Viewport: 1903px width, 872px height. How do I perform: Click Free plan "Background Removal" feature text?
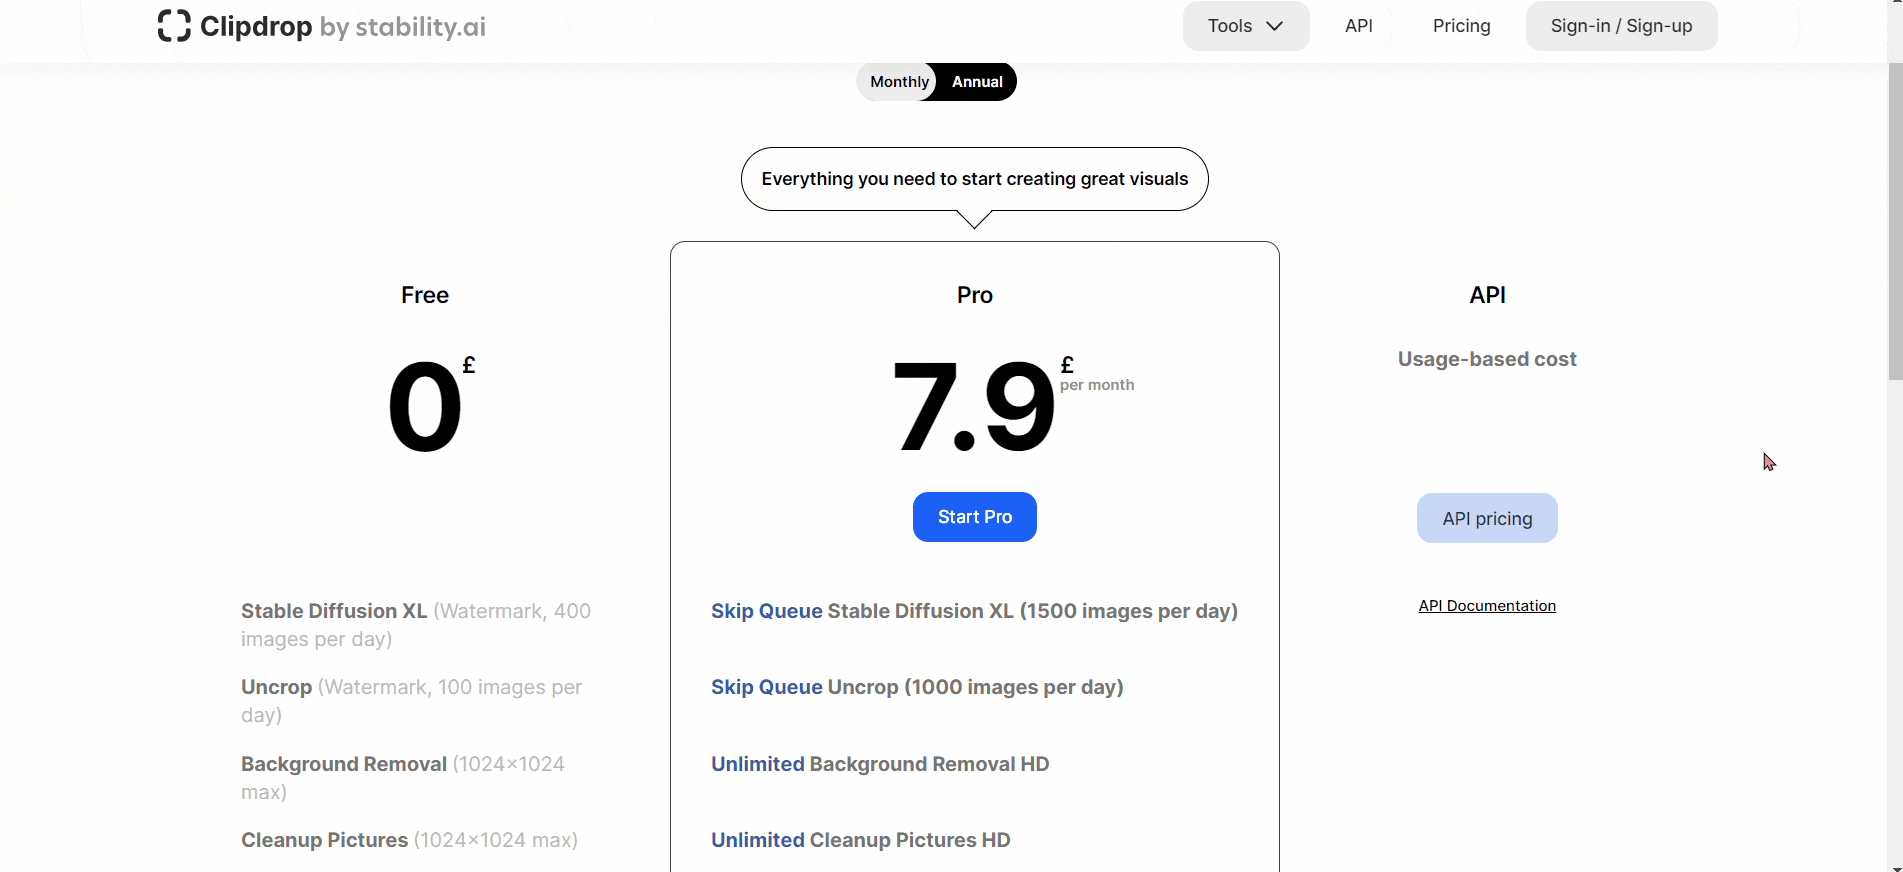coord(403,778)
